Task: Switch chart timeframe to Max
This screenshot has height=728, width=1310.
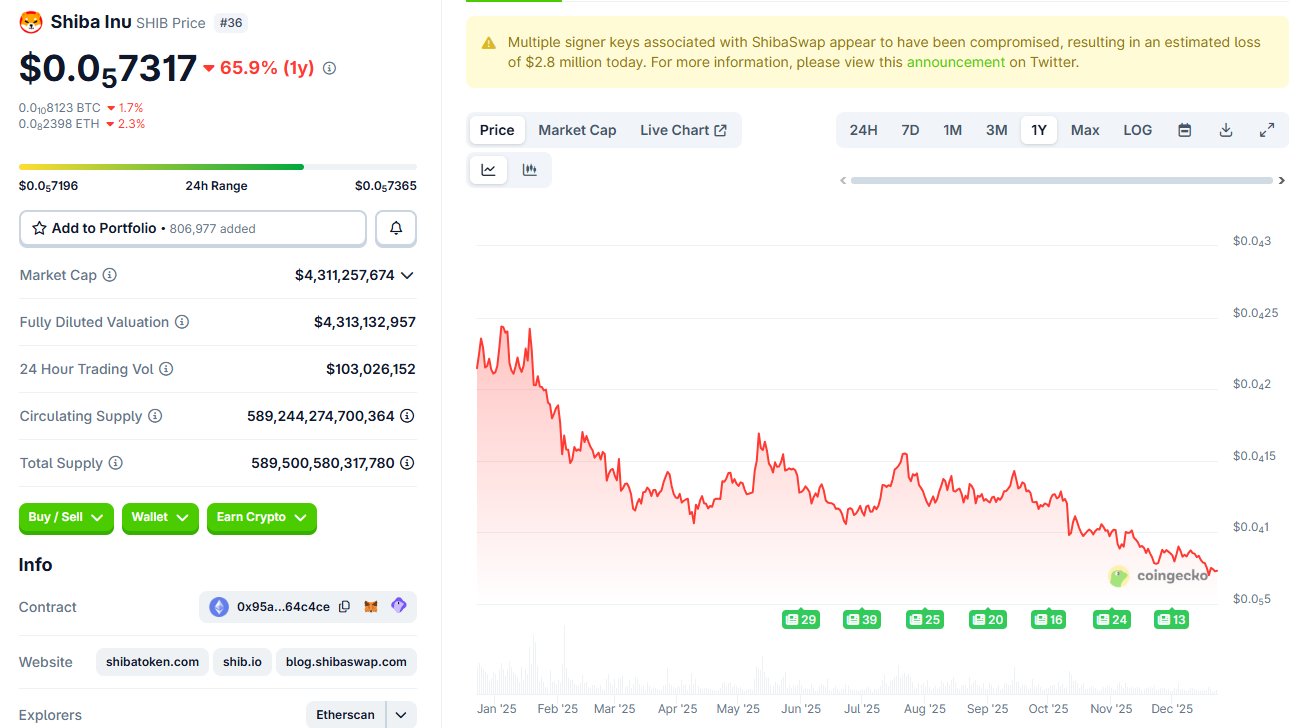Action: tap(1085, 129)
